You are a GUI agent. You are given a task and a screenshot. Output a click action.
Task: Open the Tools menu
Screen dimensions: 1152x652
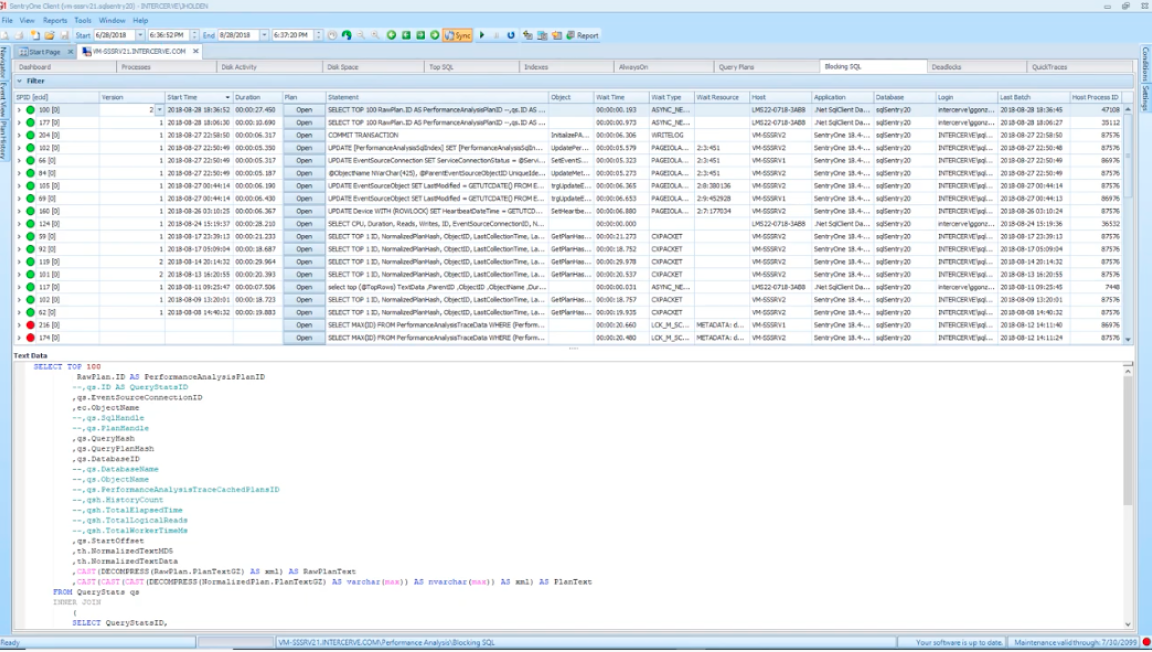tap(82, 20)
